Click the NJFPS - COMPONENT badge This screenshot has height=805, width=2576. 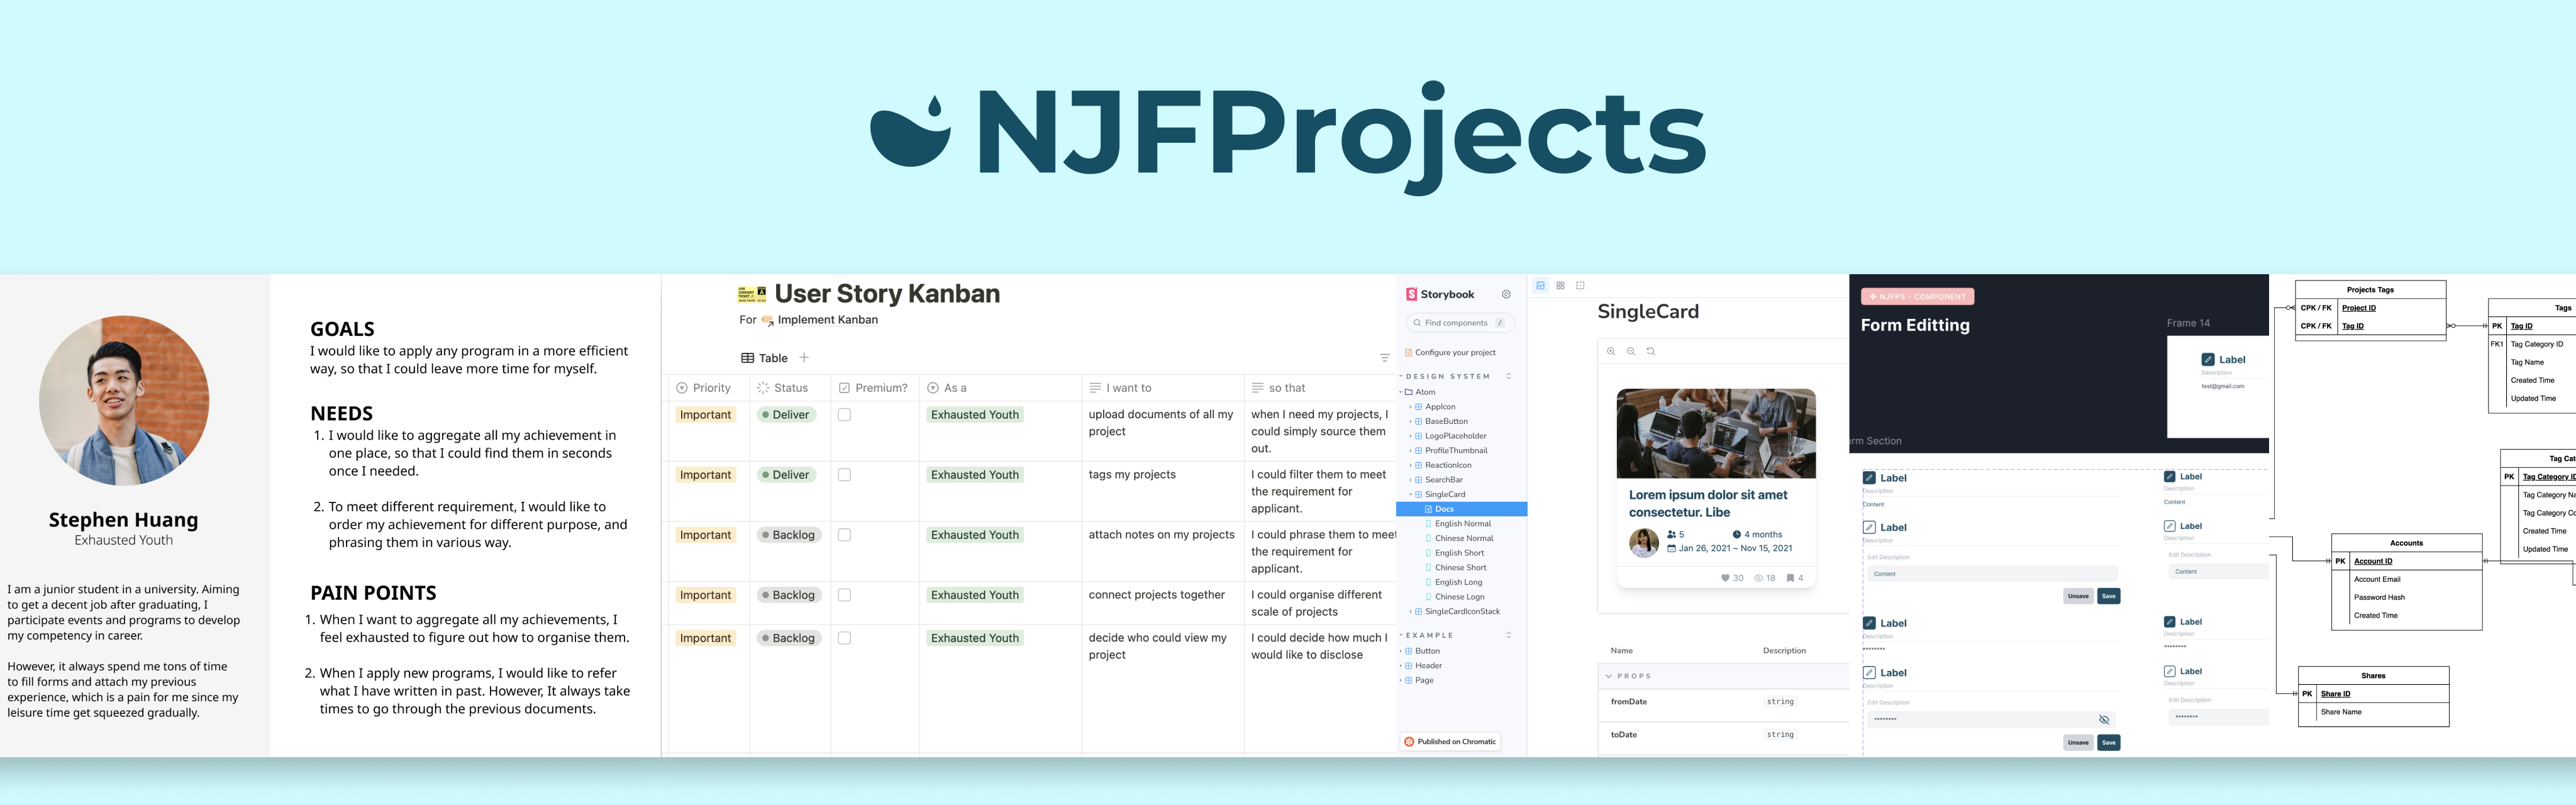[x=1917, y=297]
